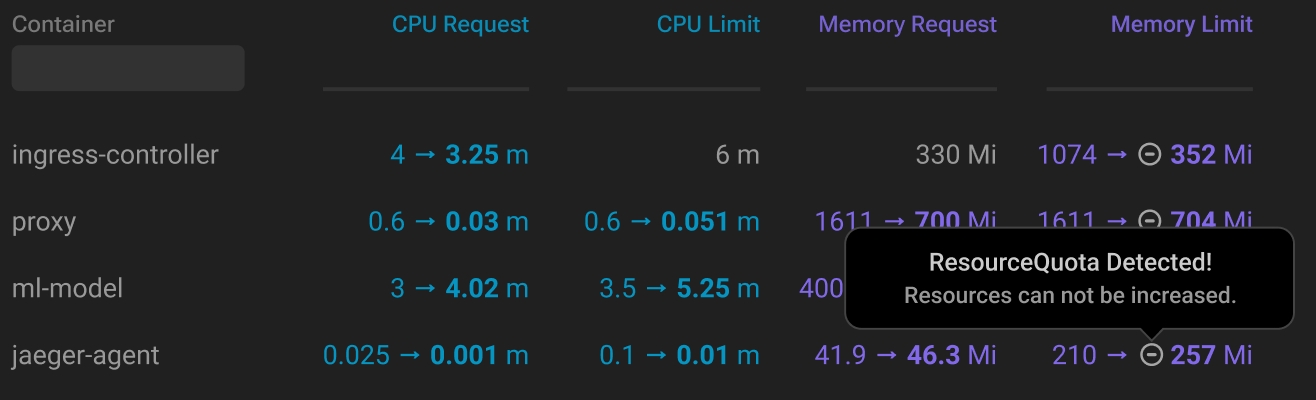This screenshot has width=1316, height=400.
Task: Click the ResourceQuota icon in the jaeger-agent row
Action: tap(1151, 355)
